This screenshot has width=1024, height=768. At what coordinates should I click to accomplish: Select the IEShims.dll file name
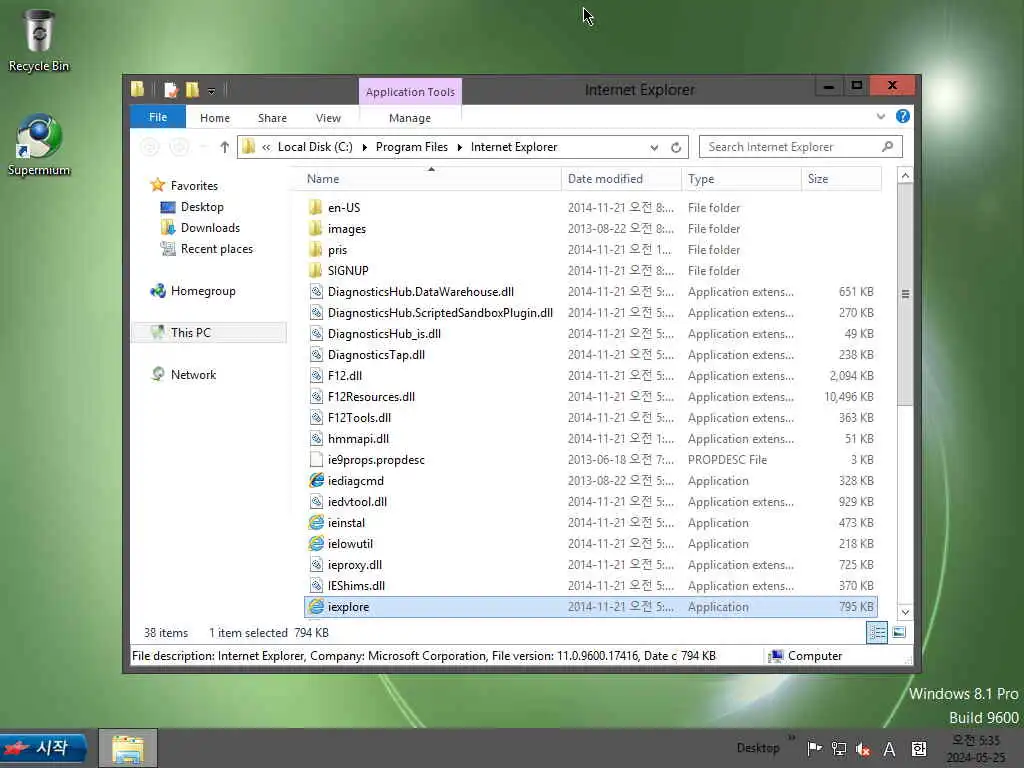(357, 586)
